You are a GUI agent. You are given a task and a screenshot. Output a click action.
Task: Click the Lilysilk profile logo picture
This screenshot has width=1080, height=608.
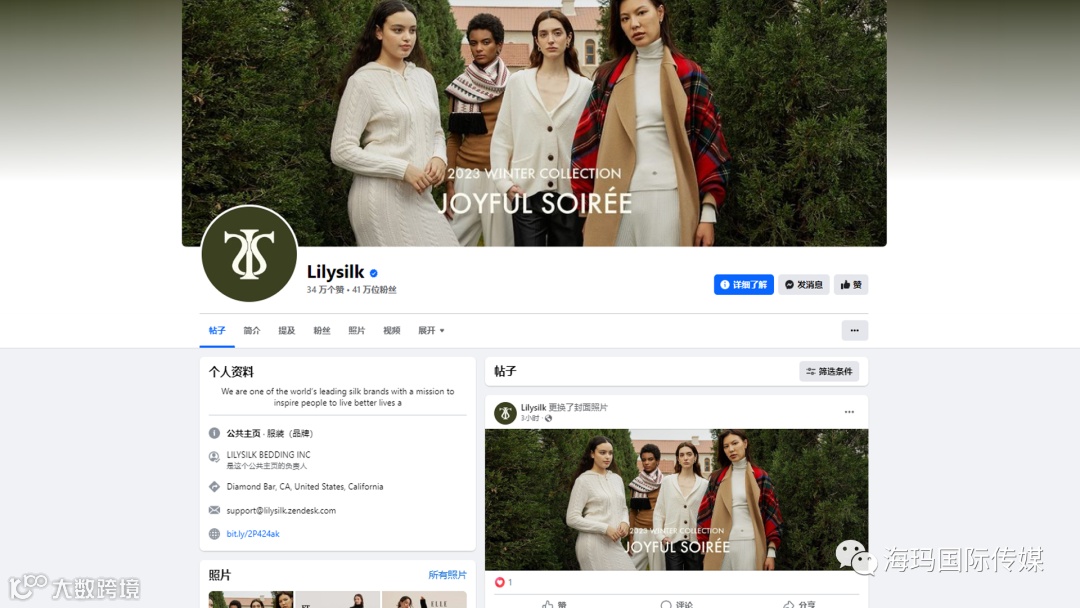[249, 253]
